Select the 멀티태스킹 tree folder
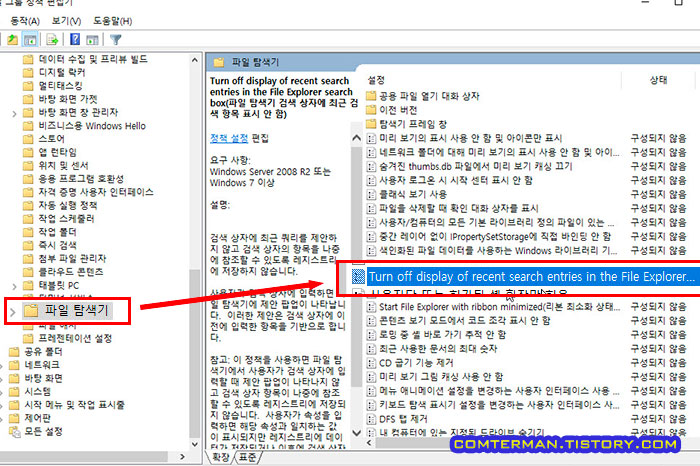Screen dimensions: 700x466 [x=60, y=86]
